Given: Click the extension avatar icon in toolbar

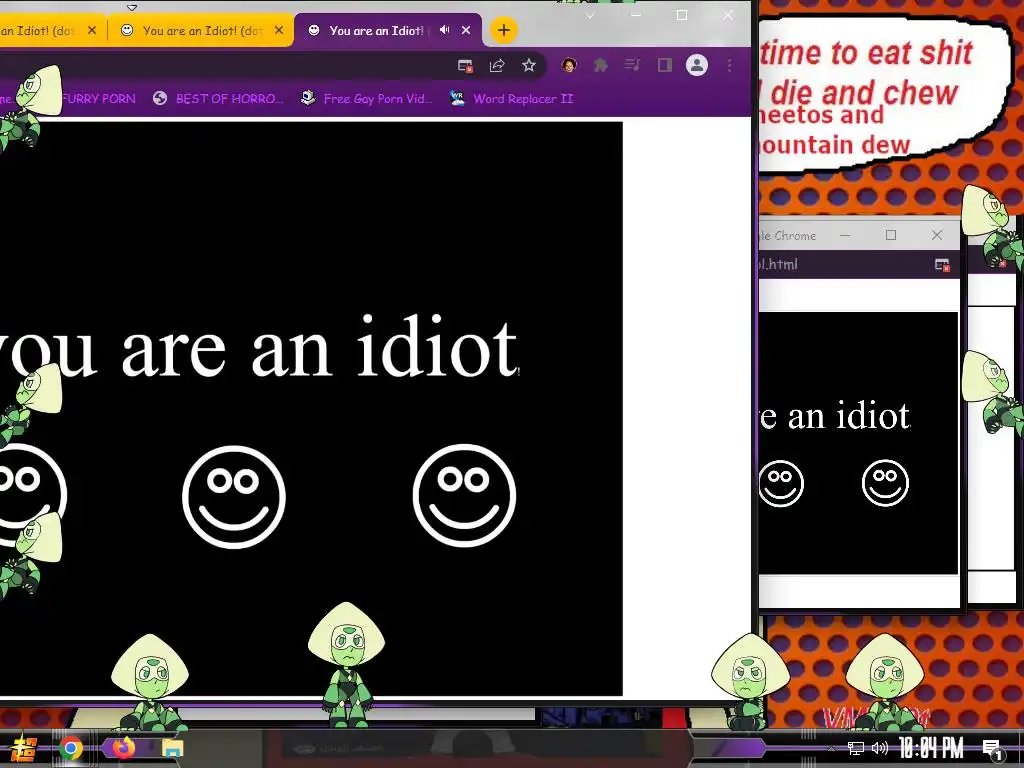Looking at the screenshot, I should click(569, 65).
